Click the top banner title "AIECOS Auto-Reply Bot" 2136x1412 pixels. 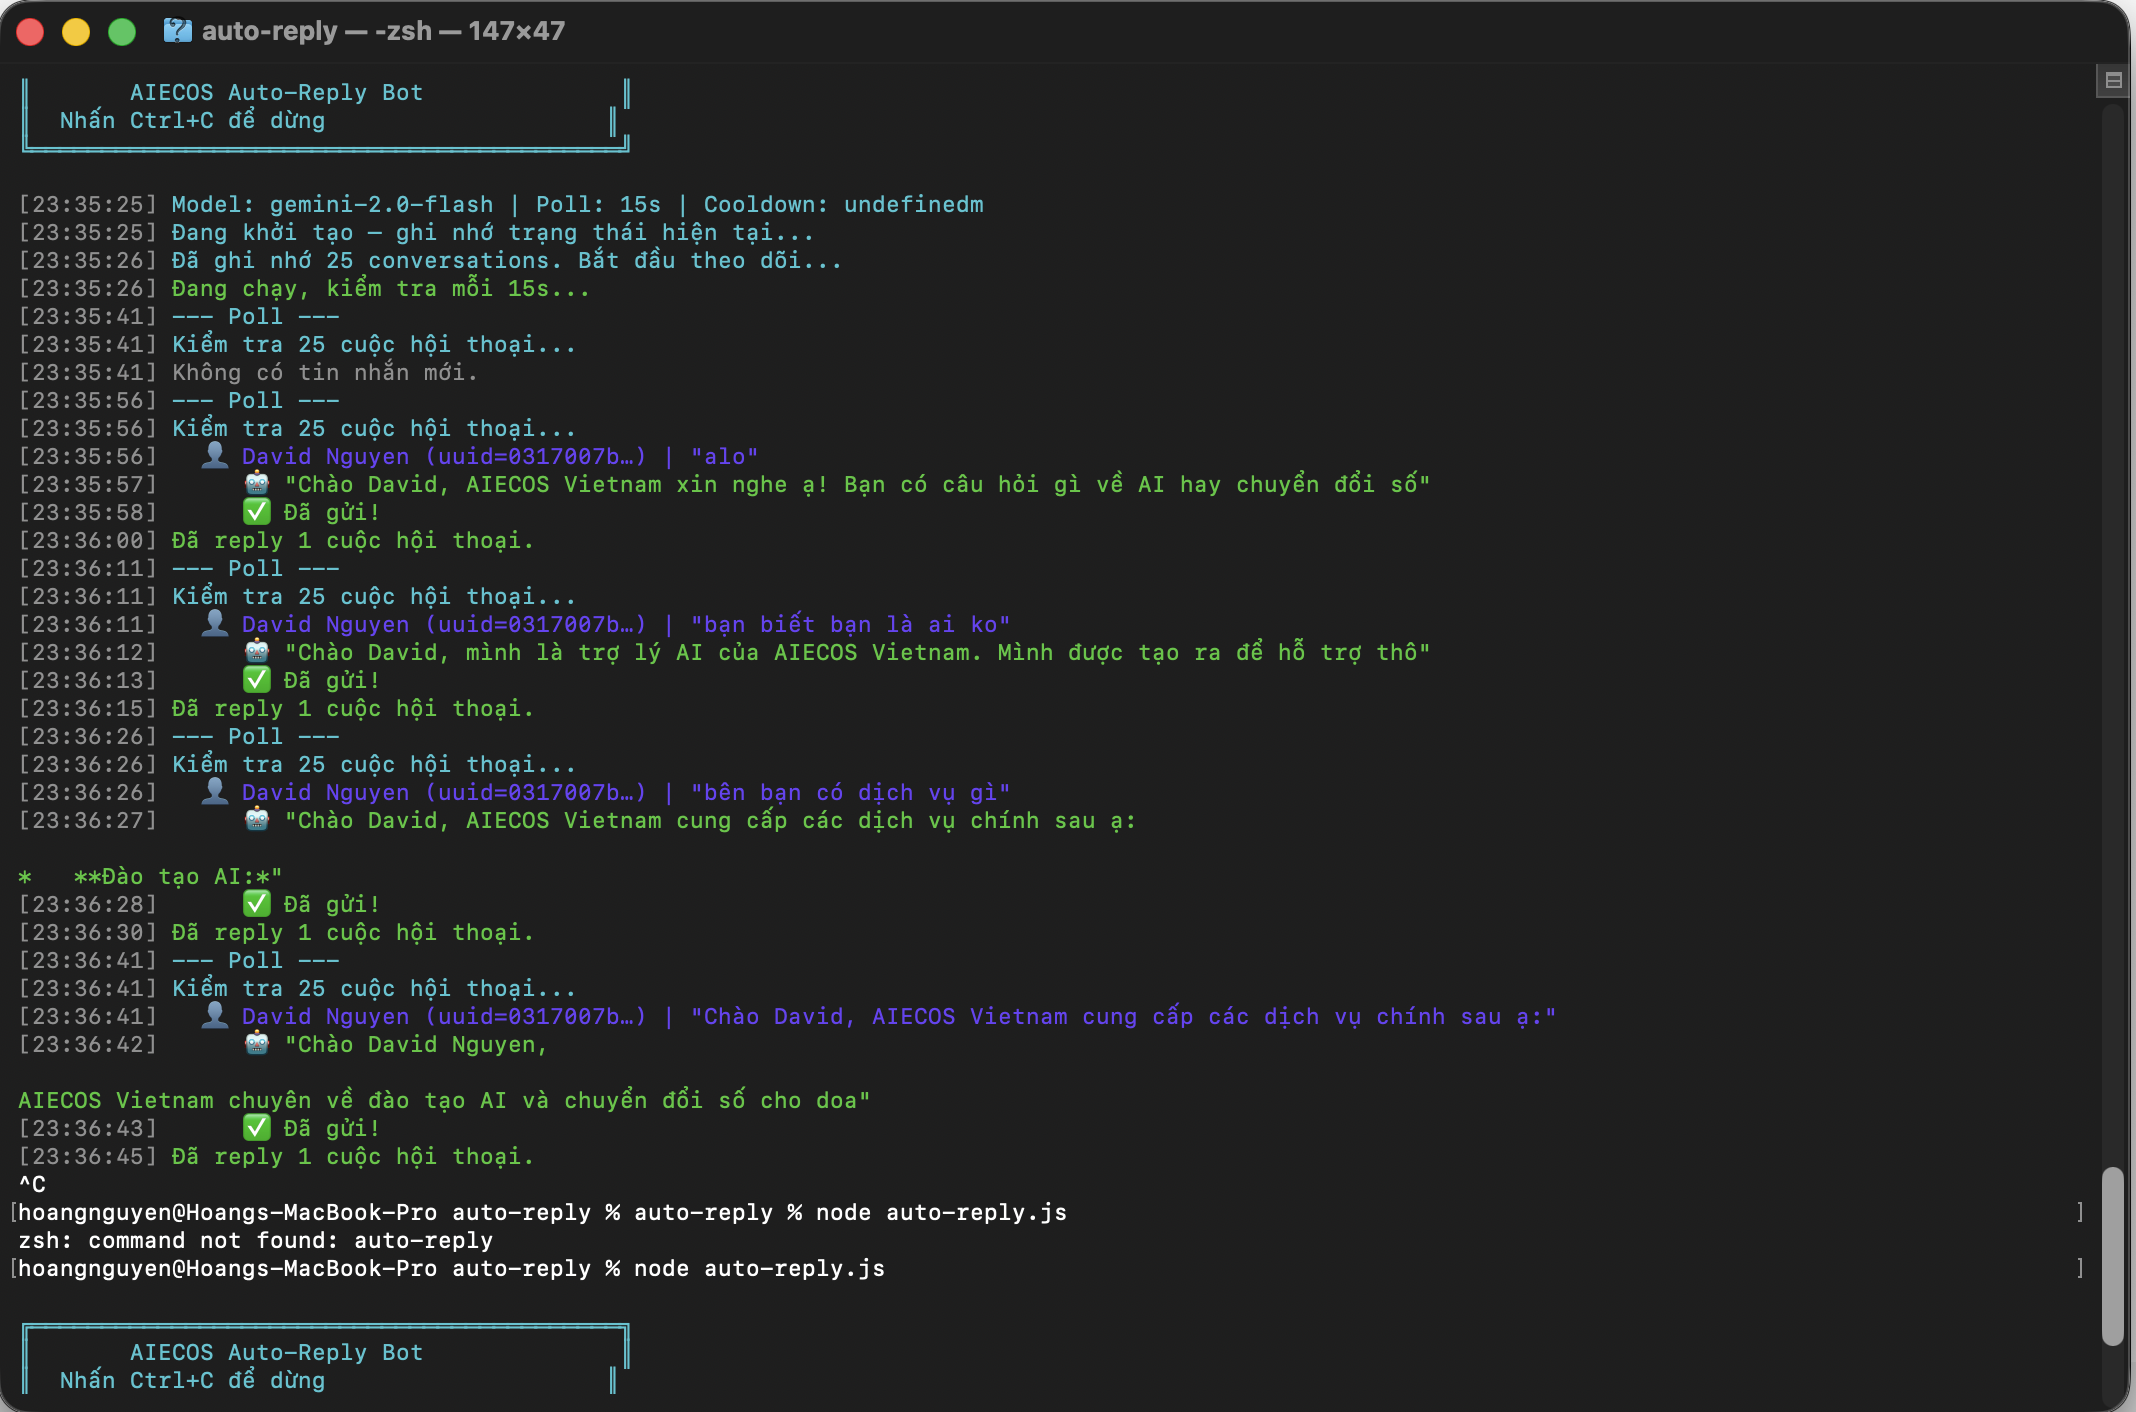tap(276, 92)
